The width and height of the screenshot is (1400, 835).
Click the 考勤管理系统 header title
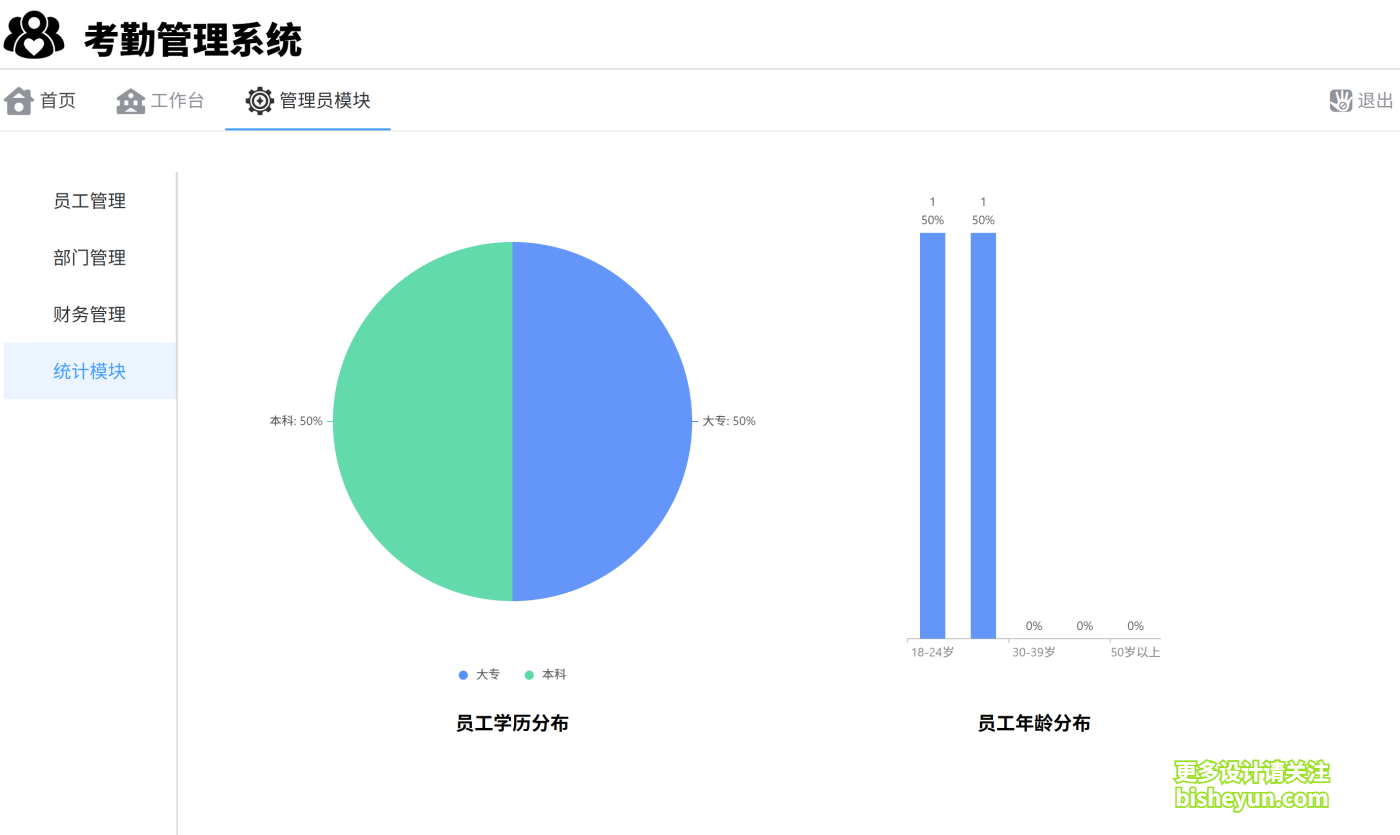(x=193, y=39)
